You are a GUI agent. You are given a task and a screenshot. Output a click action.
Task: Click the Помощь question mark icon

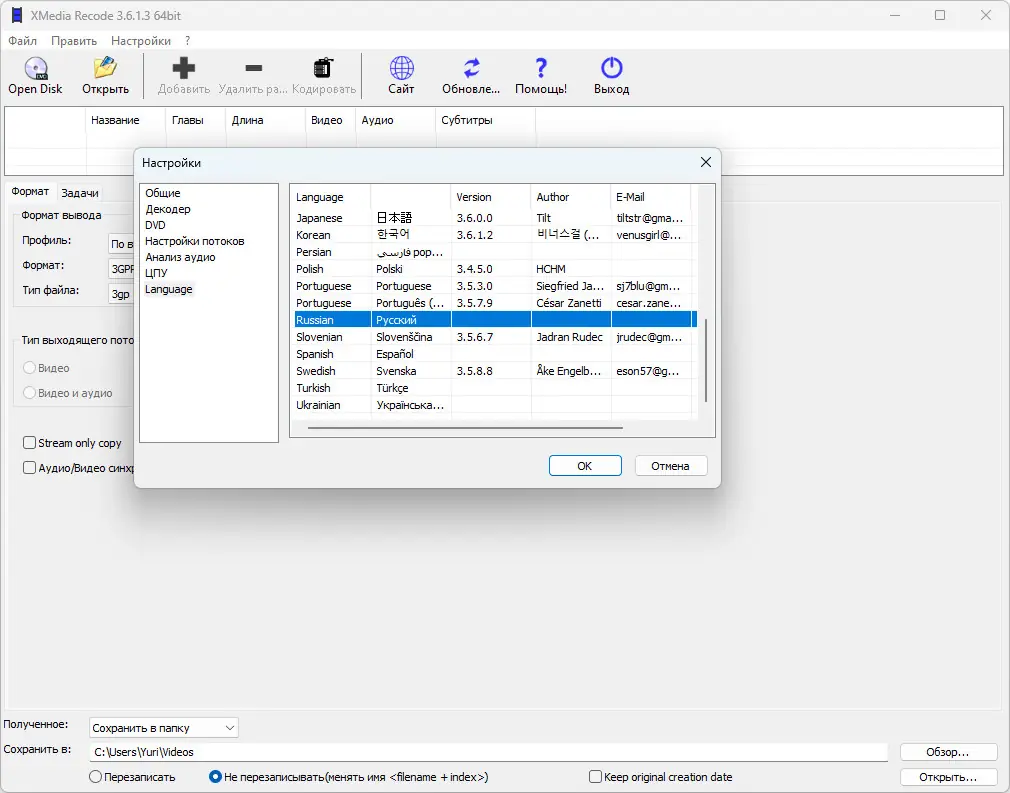coord(541,68)
